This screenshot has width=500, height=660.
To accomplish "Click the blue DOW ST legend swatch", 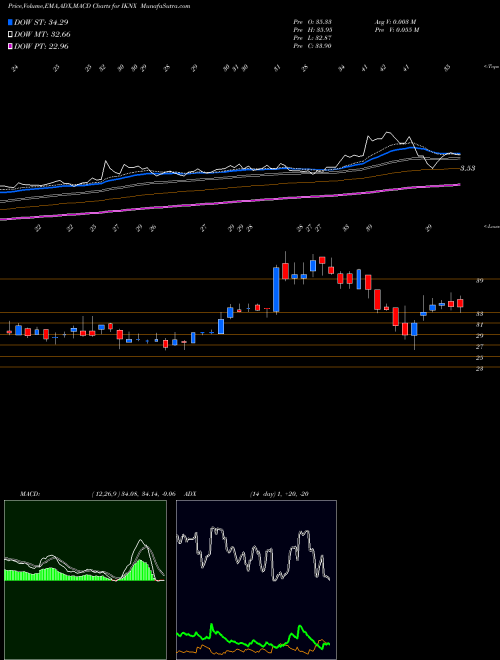I will (11, 22).
